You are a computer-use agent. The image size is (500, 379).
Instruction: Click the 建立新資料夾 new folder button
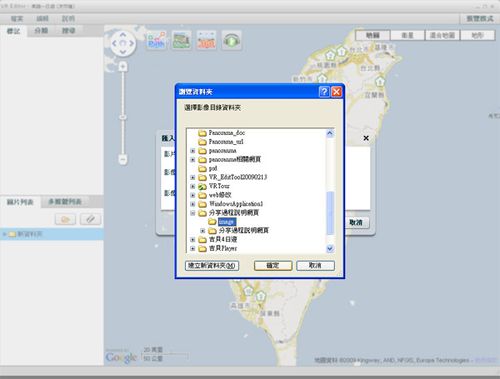pos(212,265)
